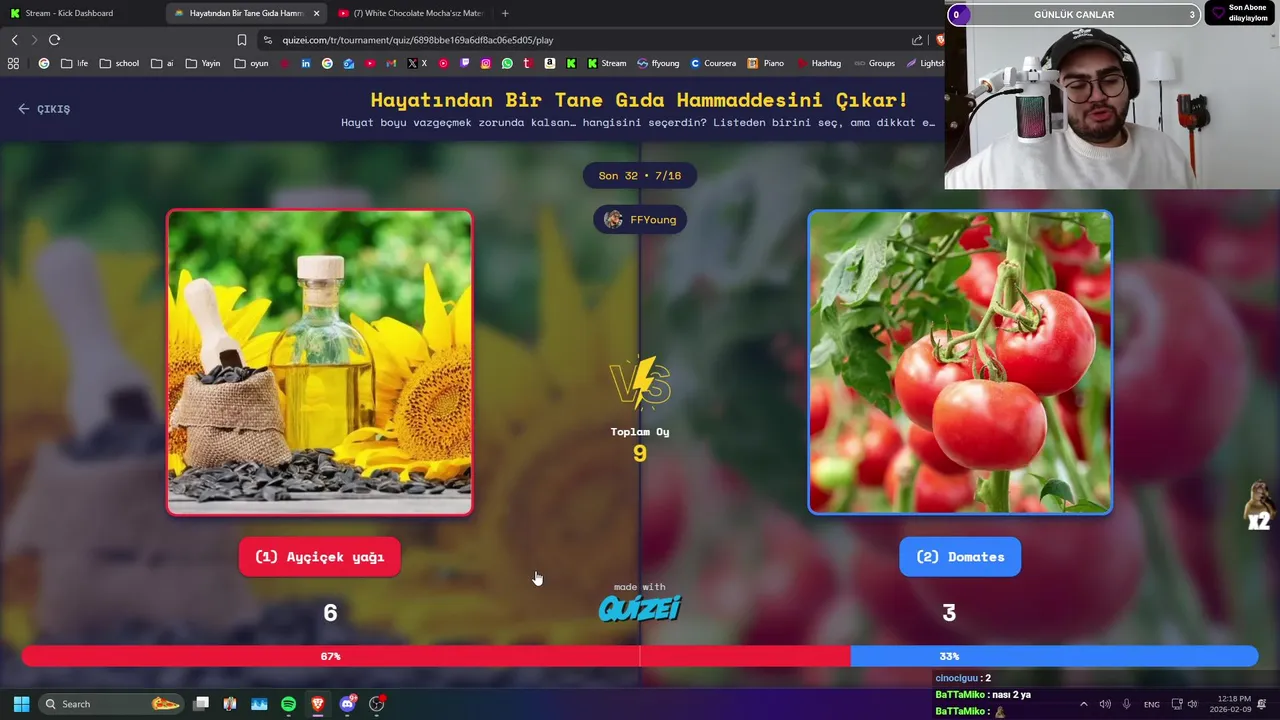The width and height of the screenshot is (1280, 720).
Task: Click the sunflower oil image
Action: 320,362
